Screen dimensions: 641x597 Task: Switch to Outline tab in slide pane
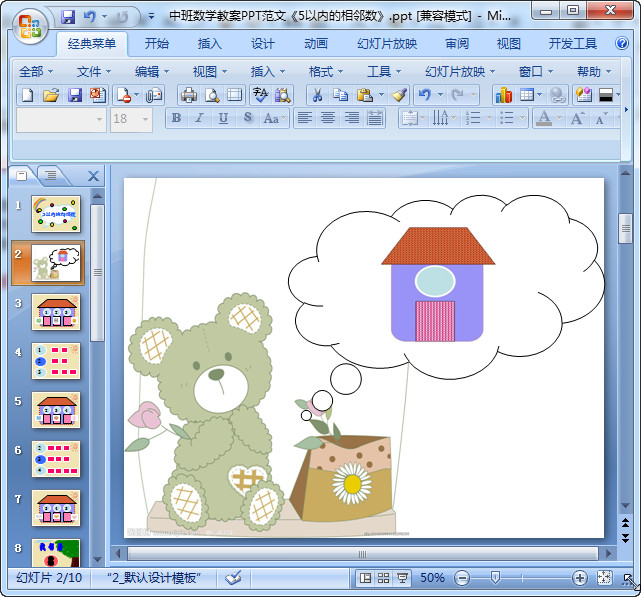[51, 175]
